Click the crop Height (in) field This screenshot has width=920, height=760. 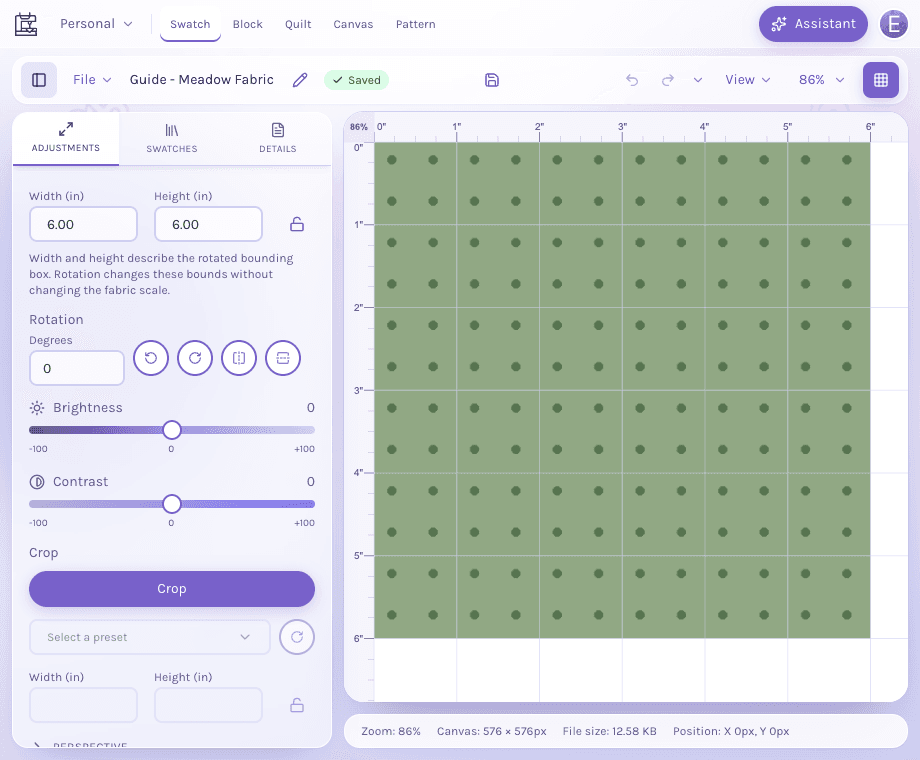pyautogui.click(x=208, y=705)
